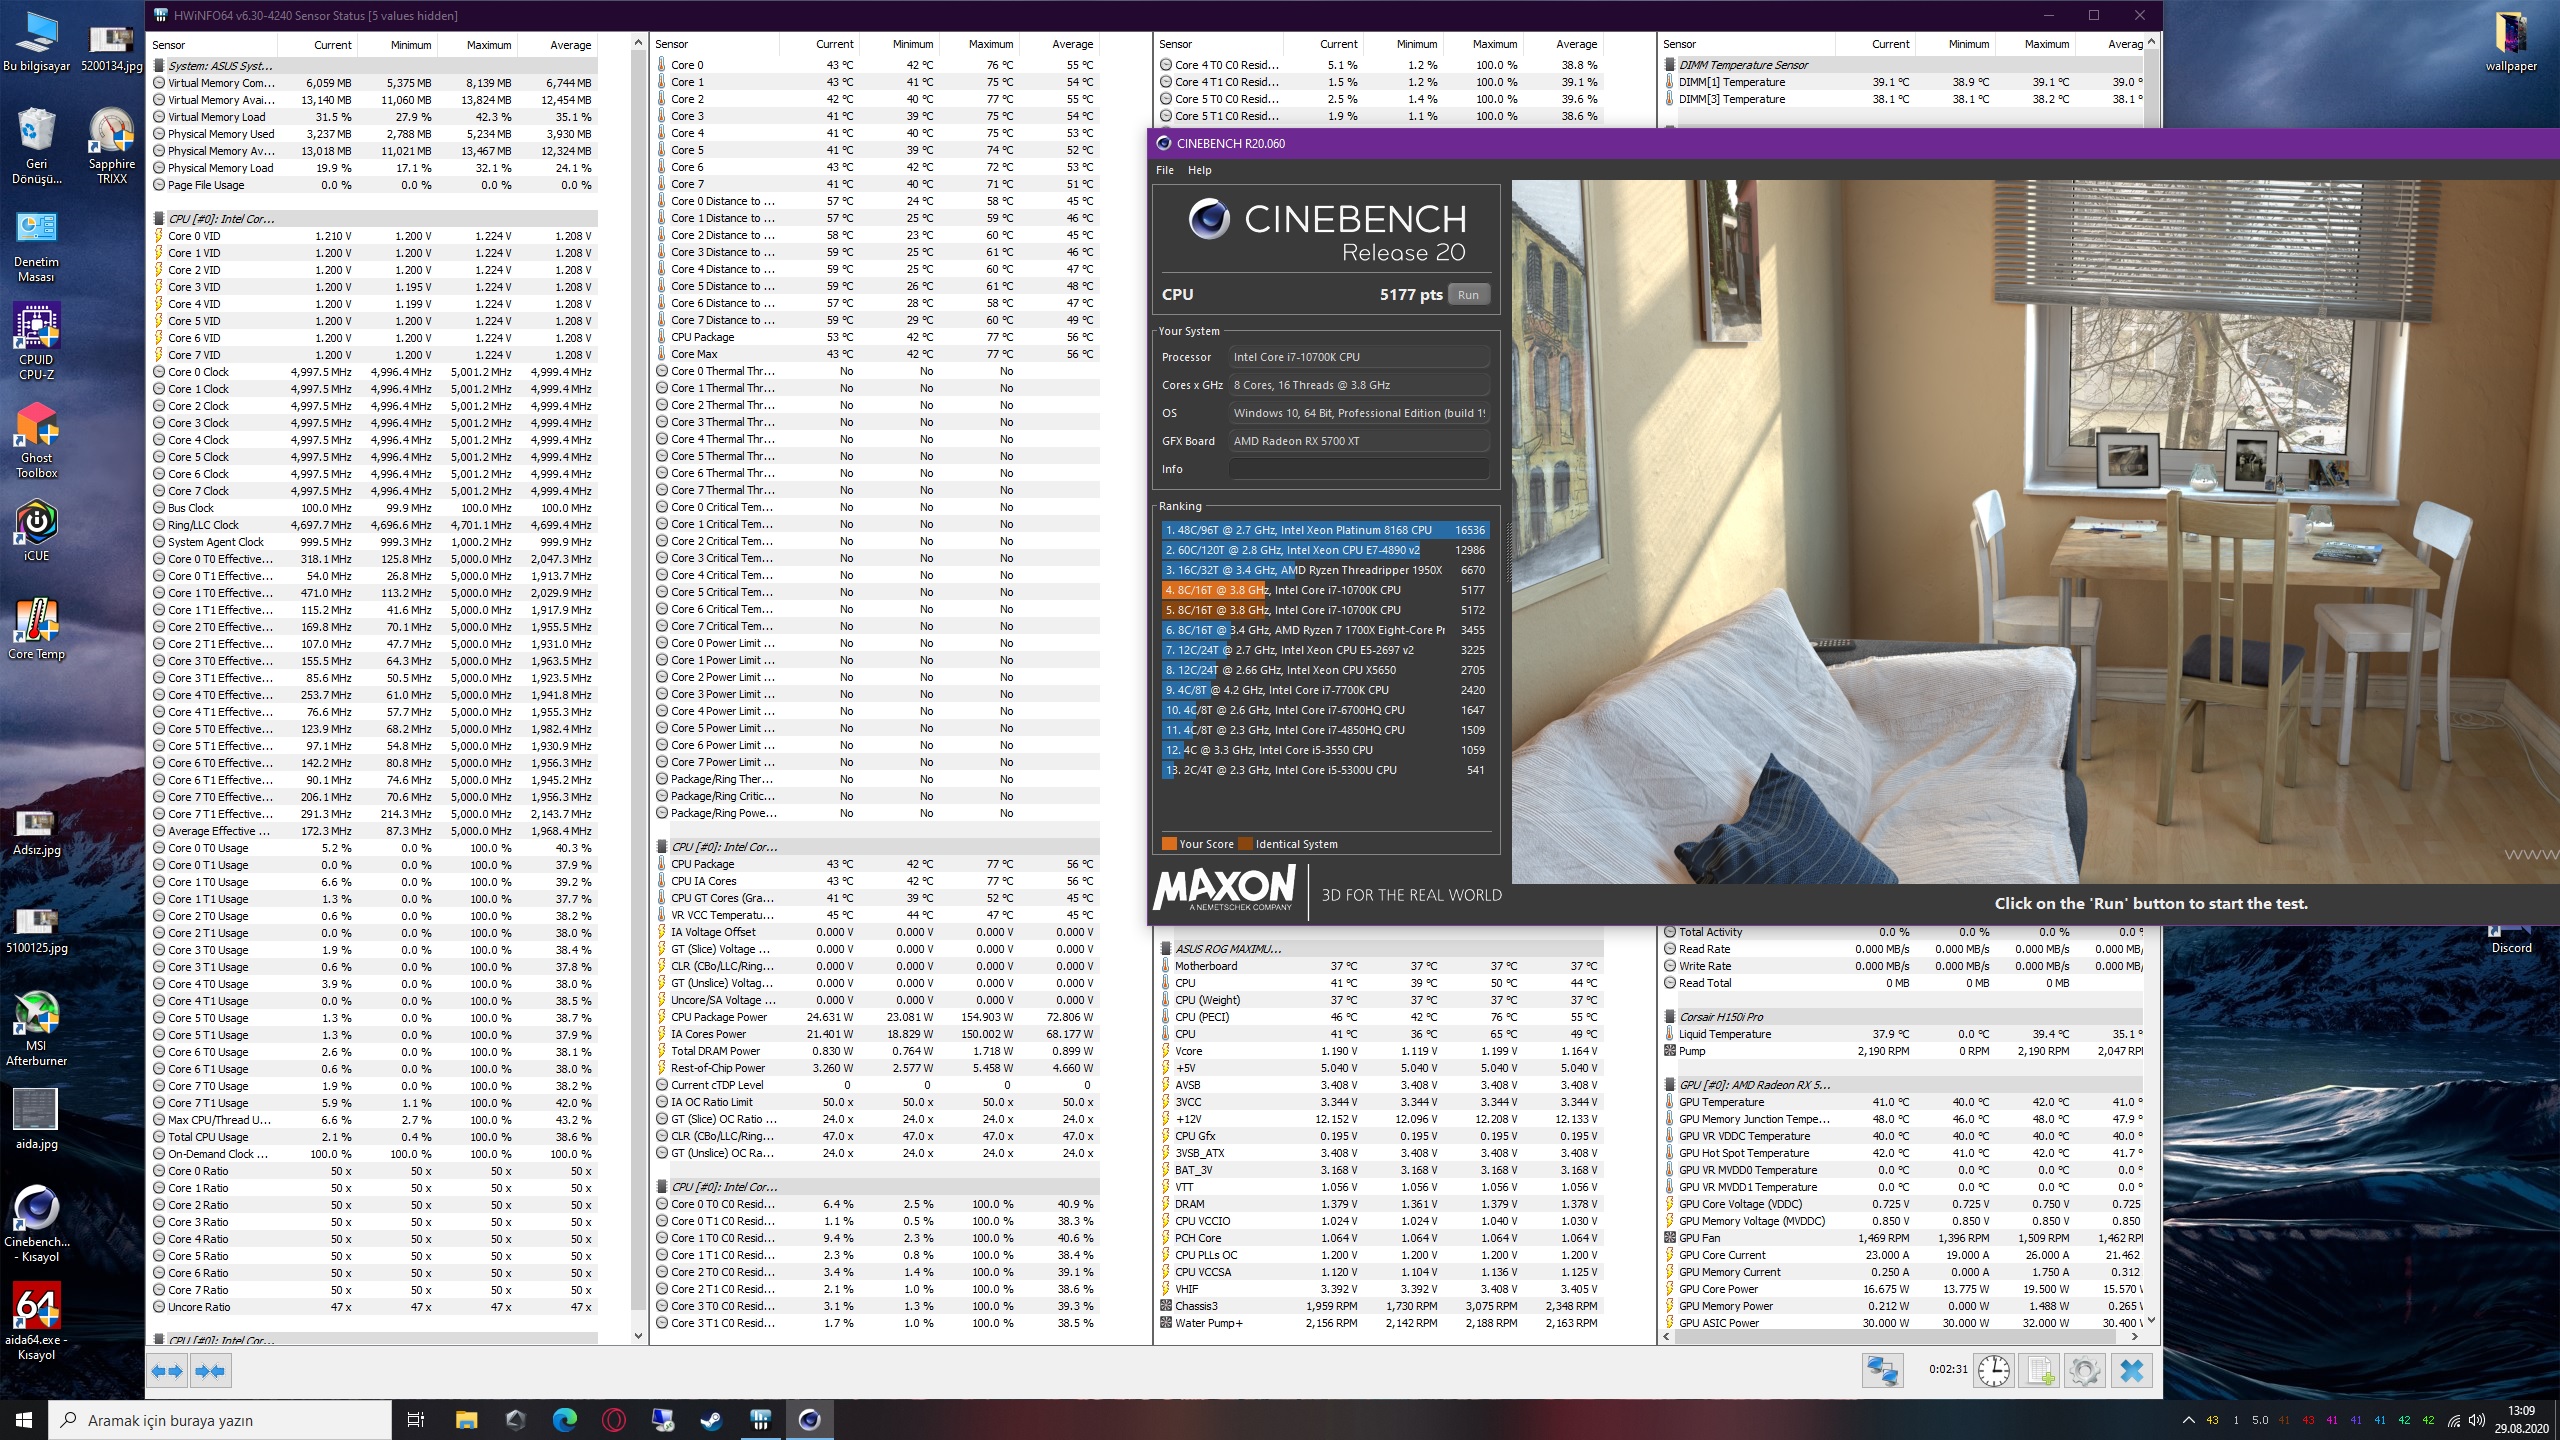Select DIMM Temperature Sensor group header
The width and height of the screenshot is (2560, 1440).
pos(1903,65)
